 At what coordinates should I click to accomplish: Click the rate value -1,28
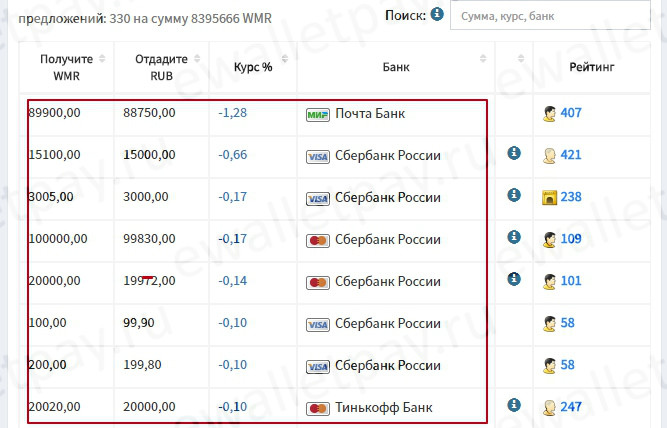[233, 113]
